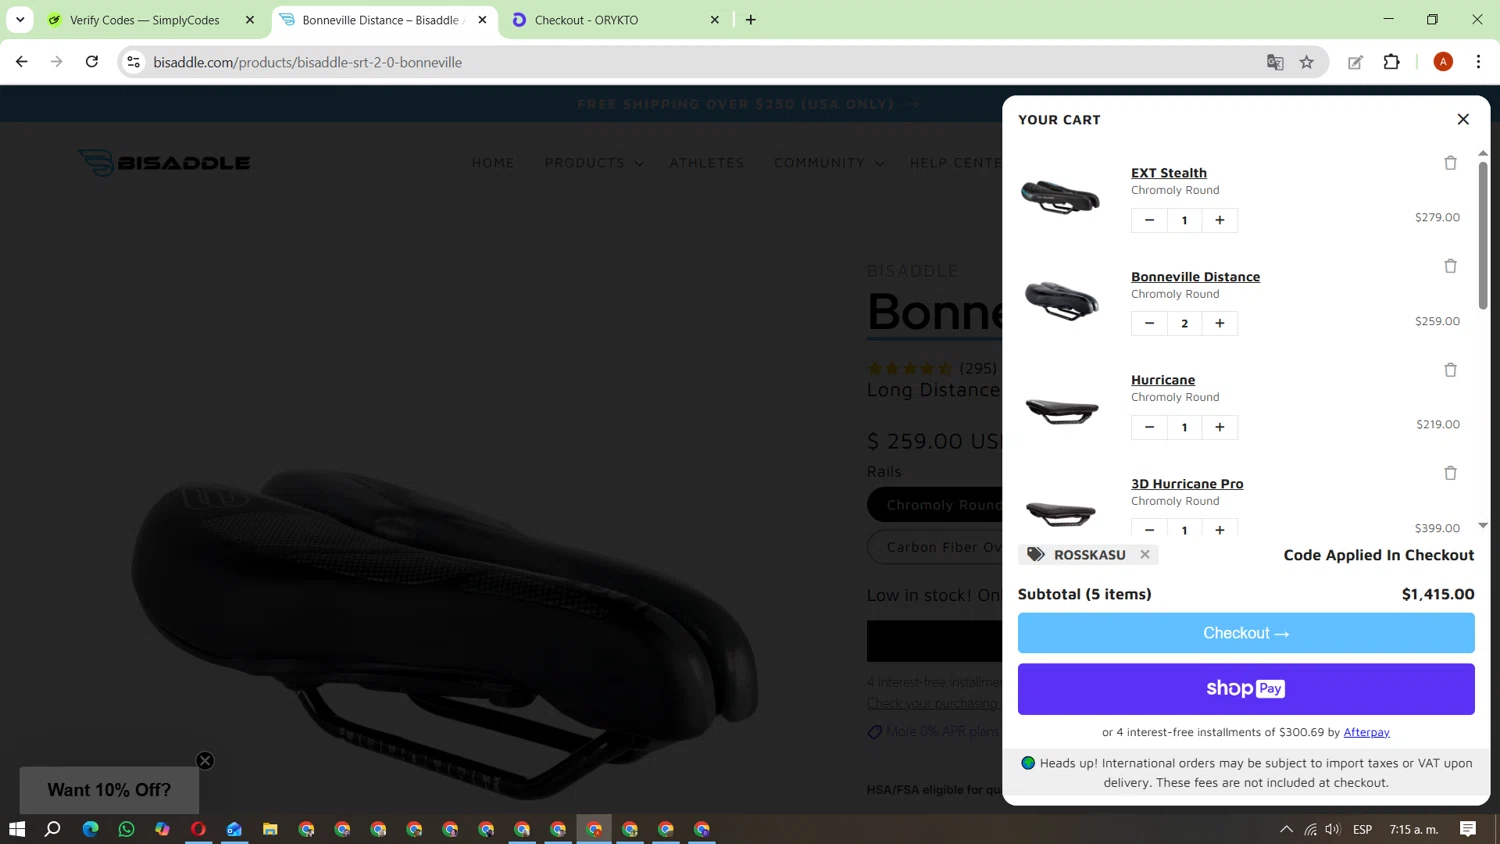This screenshot has height=844, width=1500.
Task: Open the Chrome profile avatar
Action: 1443,62
